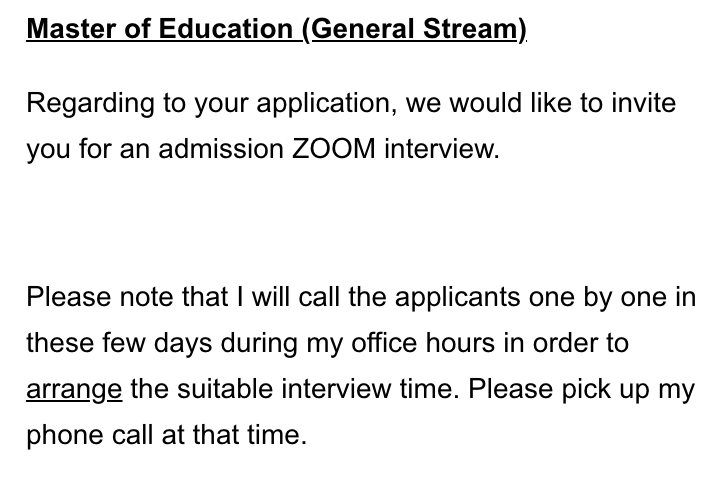This screenshot has height=486, width=722.
Task: Place cursor on the word "Regarding"
Action: 90,104
